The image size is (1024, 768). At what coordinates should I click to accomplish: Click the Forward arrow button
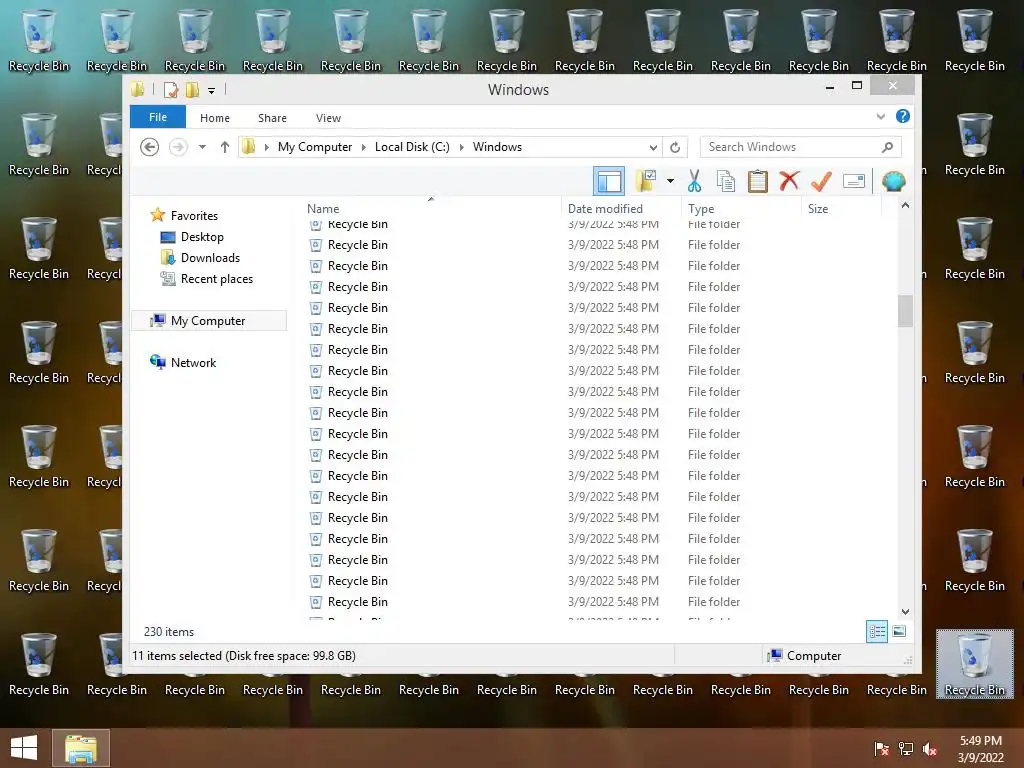[x=178, y=147]
